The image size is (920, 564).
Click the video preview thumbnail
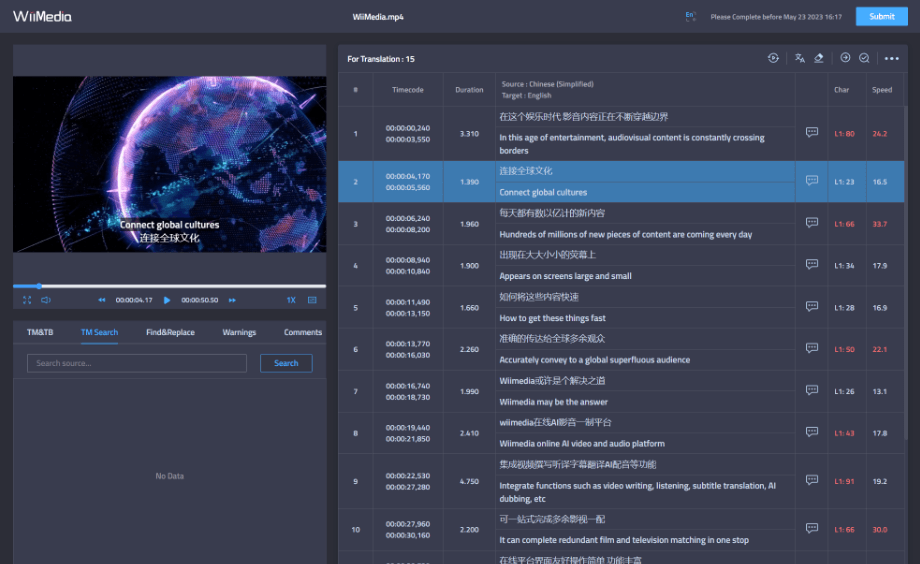(170, 164)
